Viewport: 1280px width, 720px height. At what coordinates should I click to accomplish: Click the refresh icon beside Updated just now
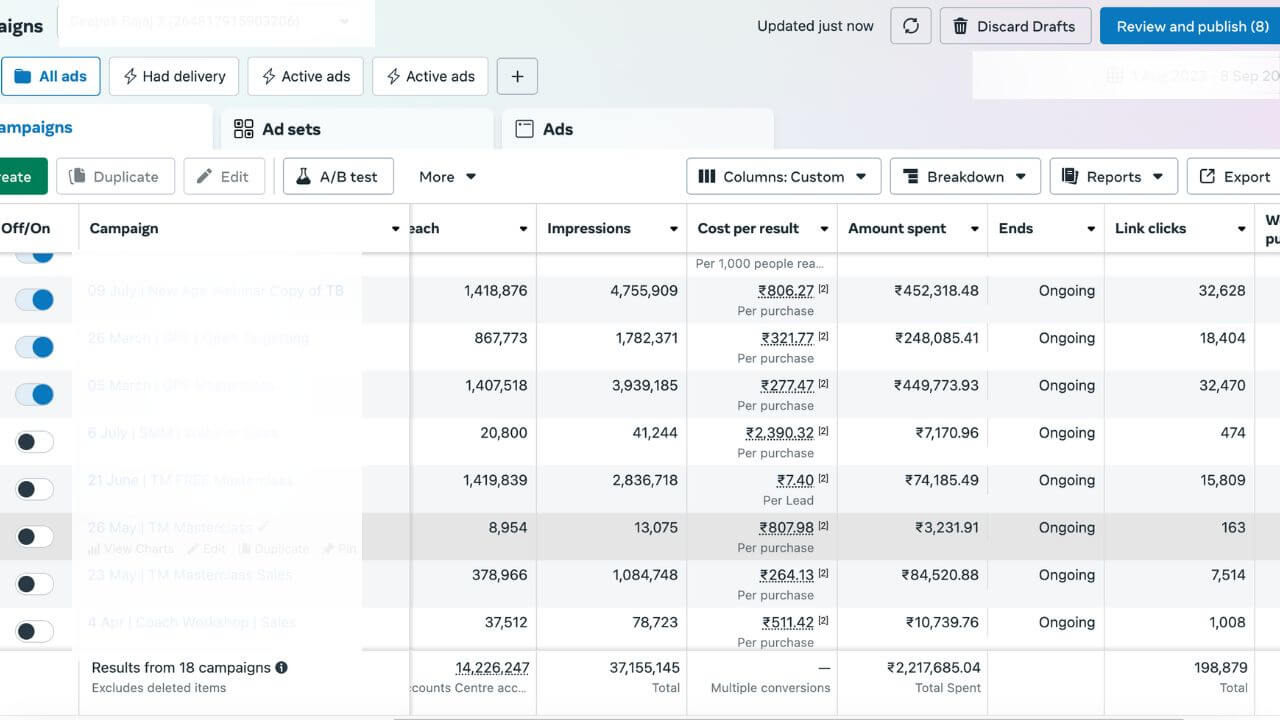point(910,26)
